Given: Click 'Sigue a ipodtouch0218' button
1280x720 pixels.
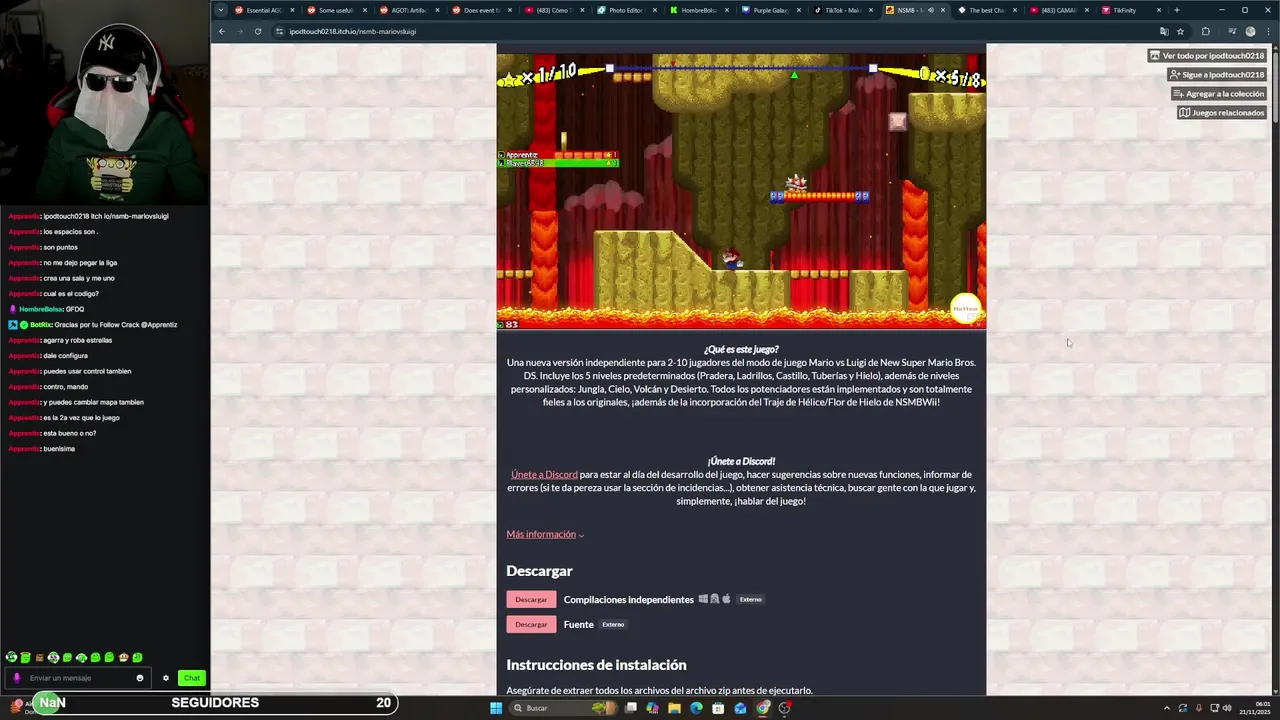Looking at the screenshot, I should (x=1217, y=75).
